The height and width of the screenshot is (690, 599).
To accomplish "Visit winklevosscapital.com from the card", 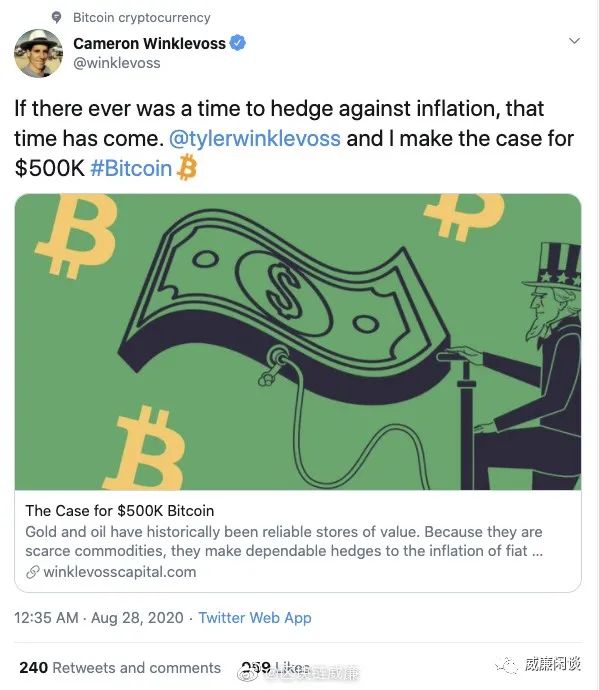I will 120,572.
